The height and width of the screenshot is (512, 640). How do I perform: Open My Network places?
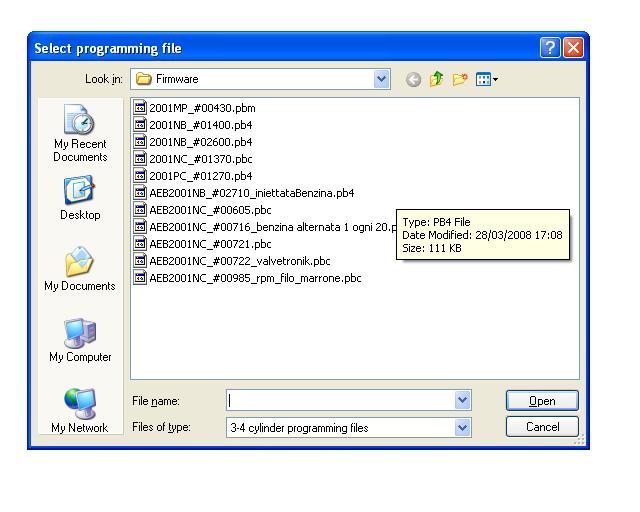(80, 410)
